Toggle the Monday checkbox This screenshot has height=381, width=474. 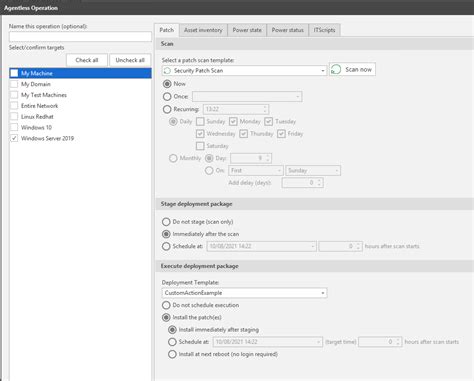pyautogui.click(x=233, y=121)
